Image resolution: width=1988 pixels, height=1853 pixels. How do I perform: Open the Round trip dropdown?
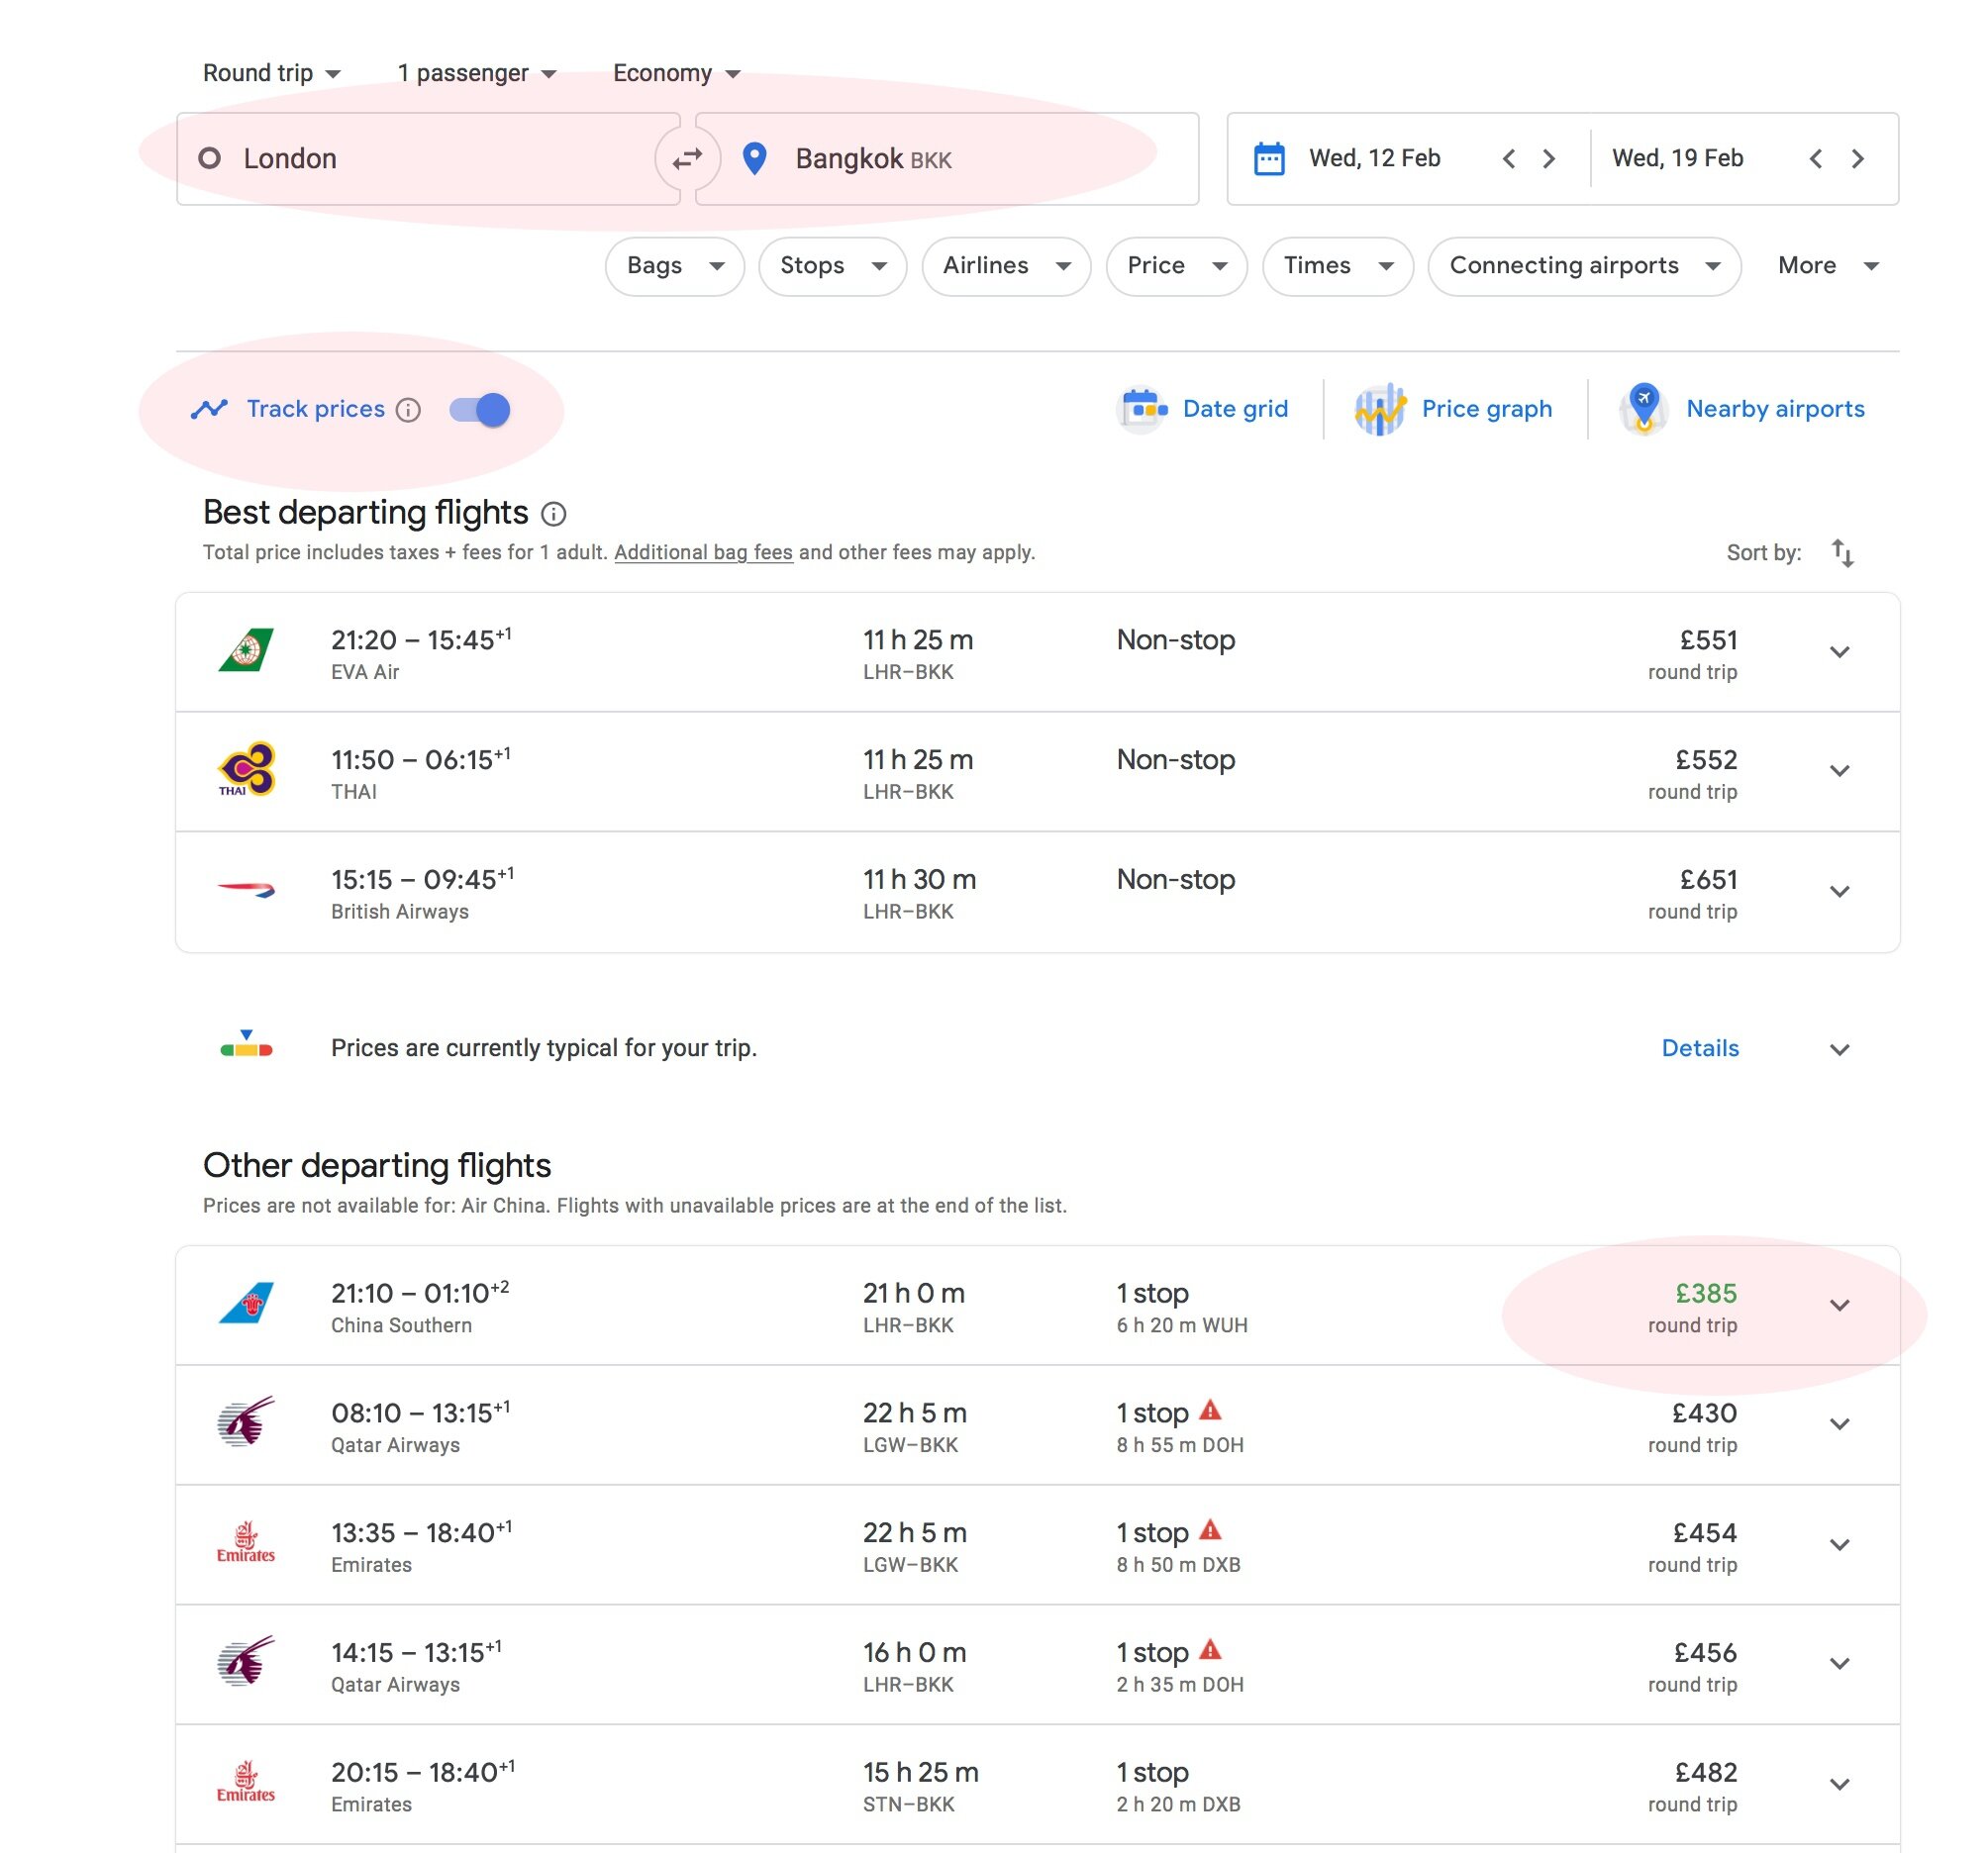pyautogui.click(x=272, y=74)
